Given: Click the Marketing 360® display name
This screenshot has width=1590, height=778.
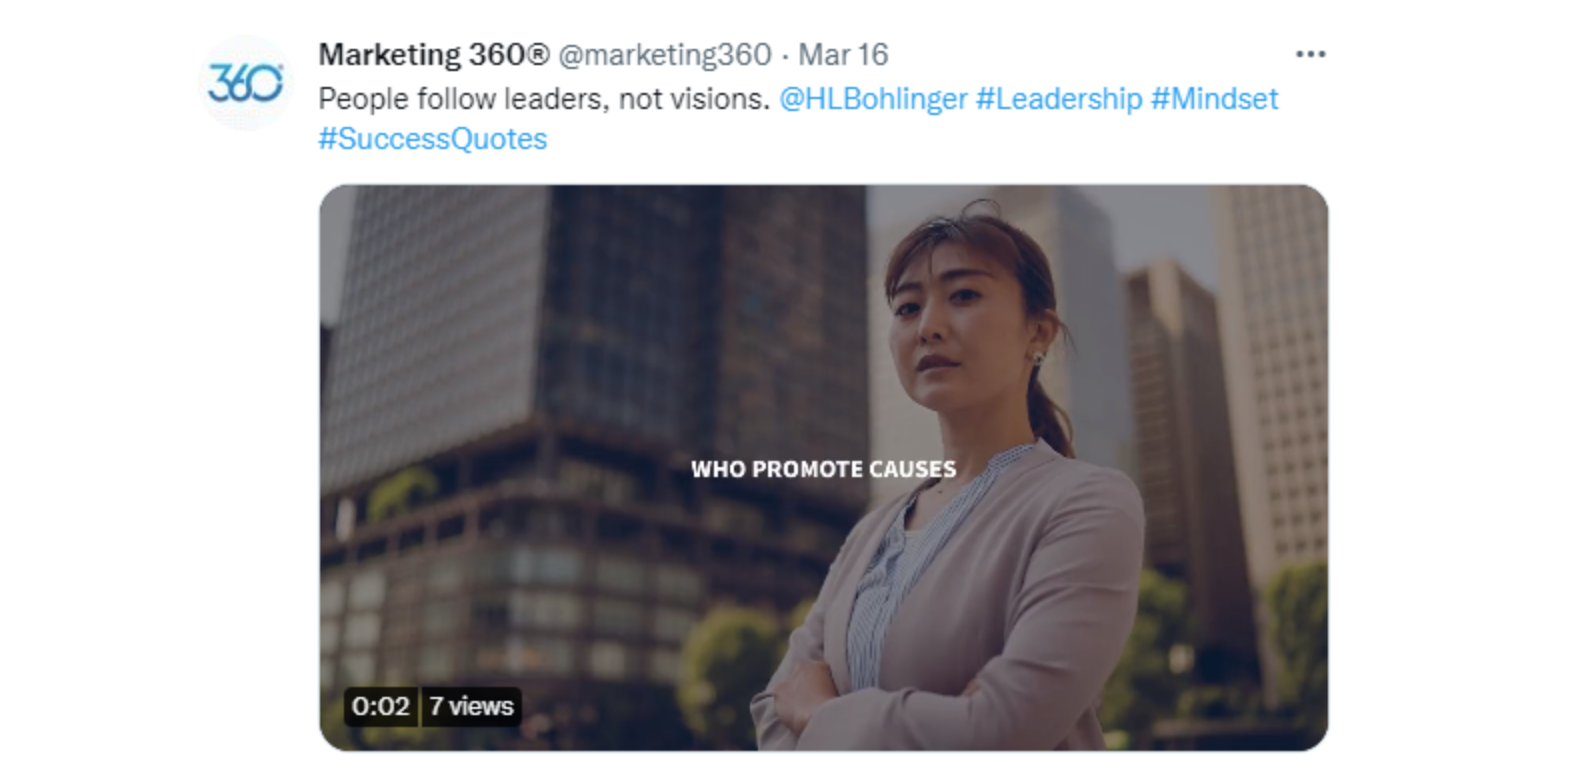Looking at the screenshot, I should pos(433,55).
